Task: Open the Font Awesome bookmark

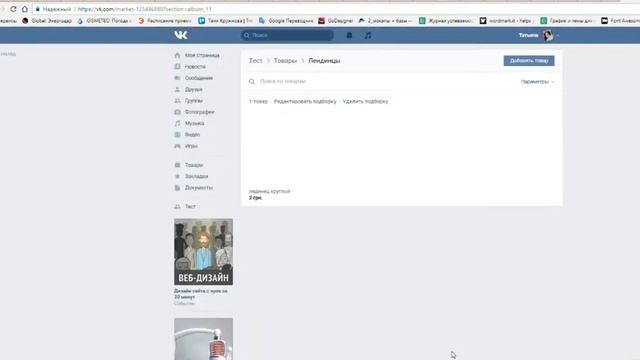Action: pyautogui.click(x=620, y=20)
